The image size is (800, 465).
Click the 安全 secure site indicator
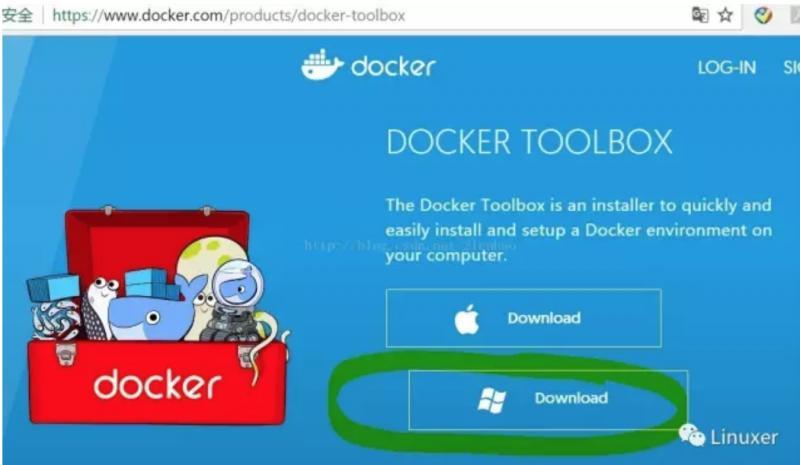17,15
